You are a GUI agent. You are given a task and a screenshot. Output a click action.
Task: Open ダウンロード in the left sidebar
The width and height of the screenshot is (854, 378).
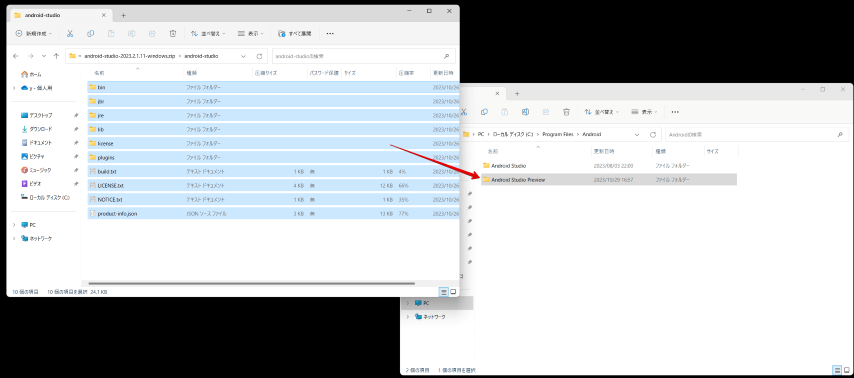37,129
